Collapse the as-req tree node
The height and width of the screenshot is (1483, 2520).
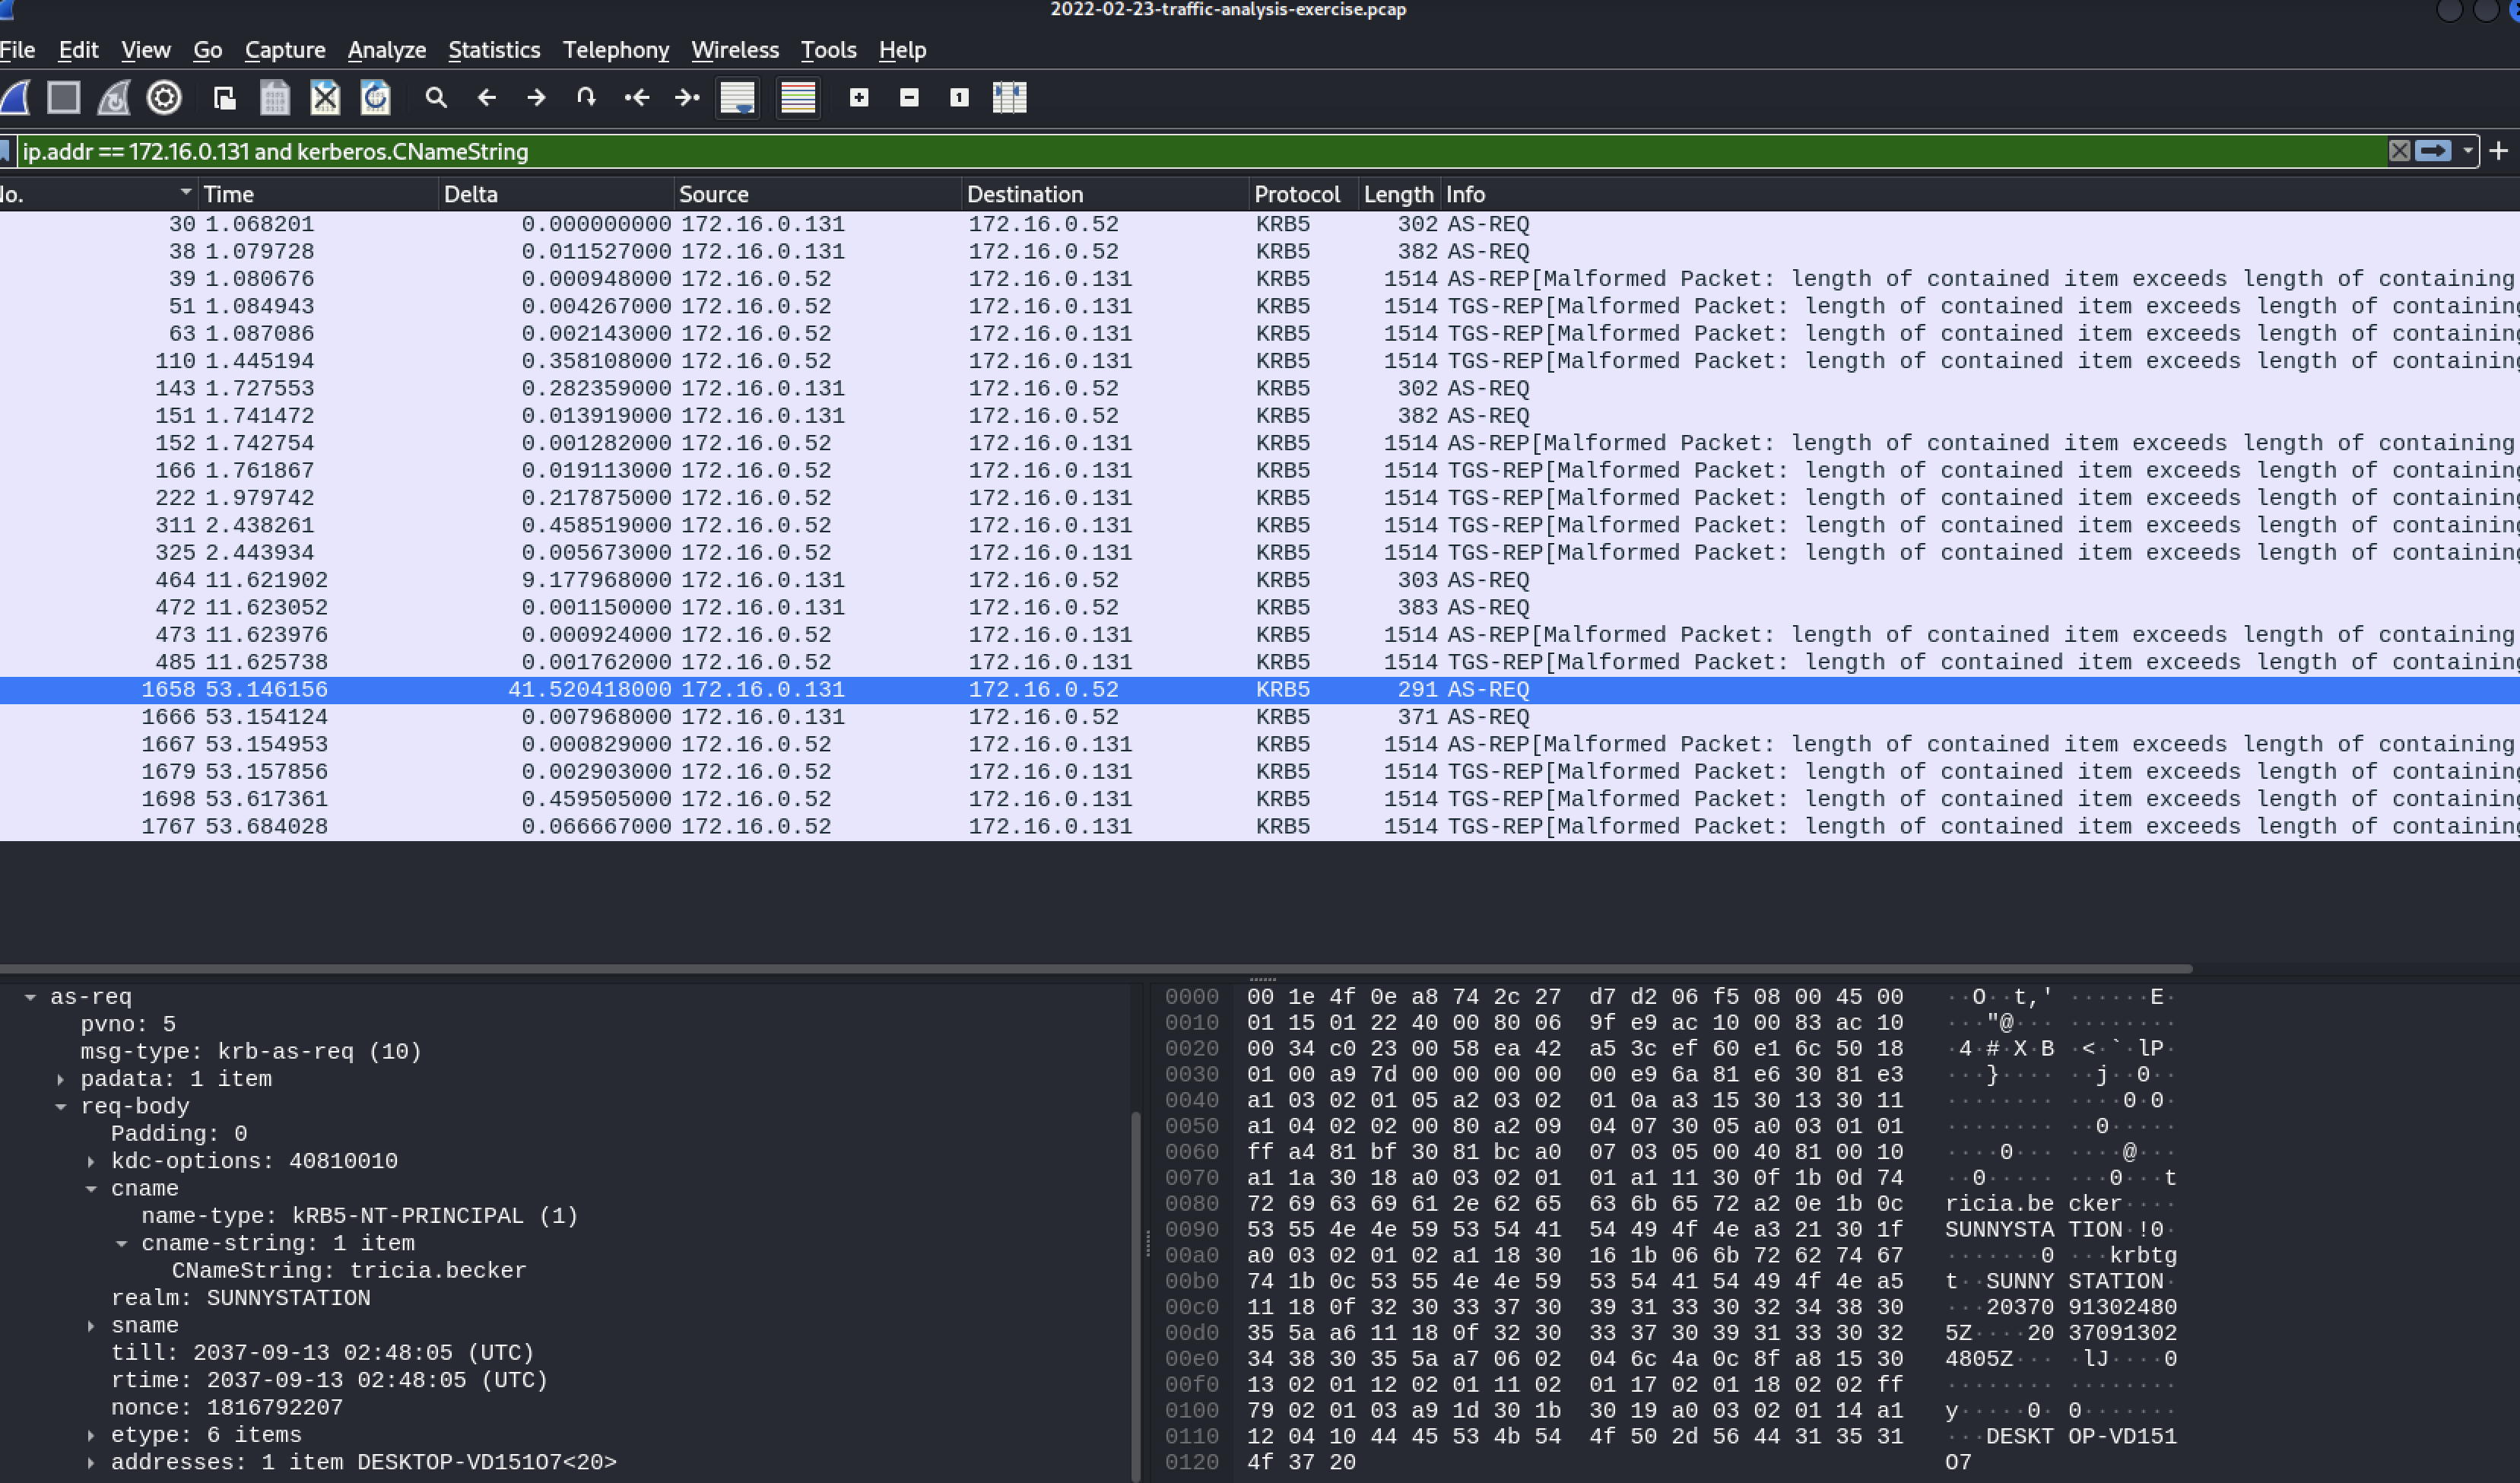pos(30,997)
